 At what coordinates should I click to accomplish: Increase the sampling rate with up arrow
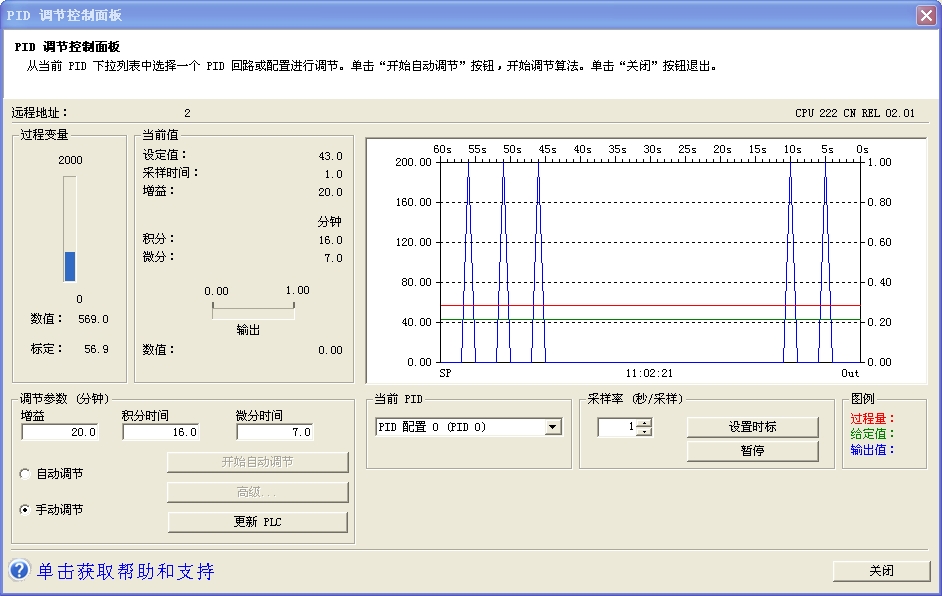pos(644,423)
